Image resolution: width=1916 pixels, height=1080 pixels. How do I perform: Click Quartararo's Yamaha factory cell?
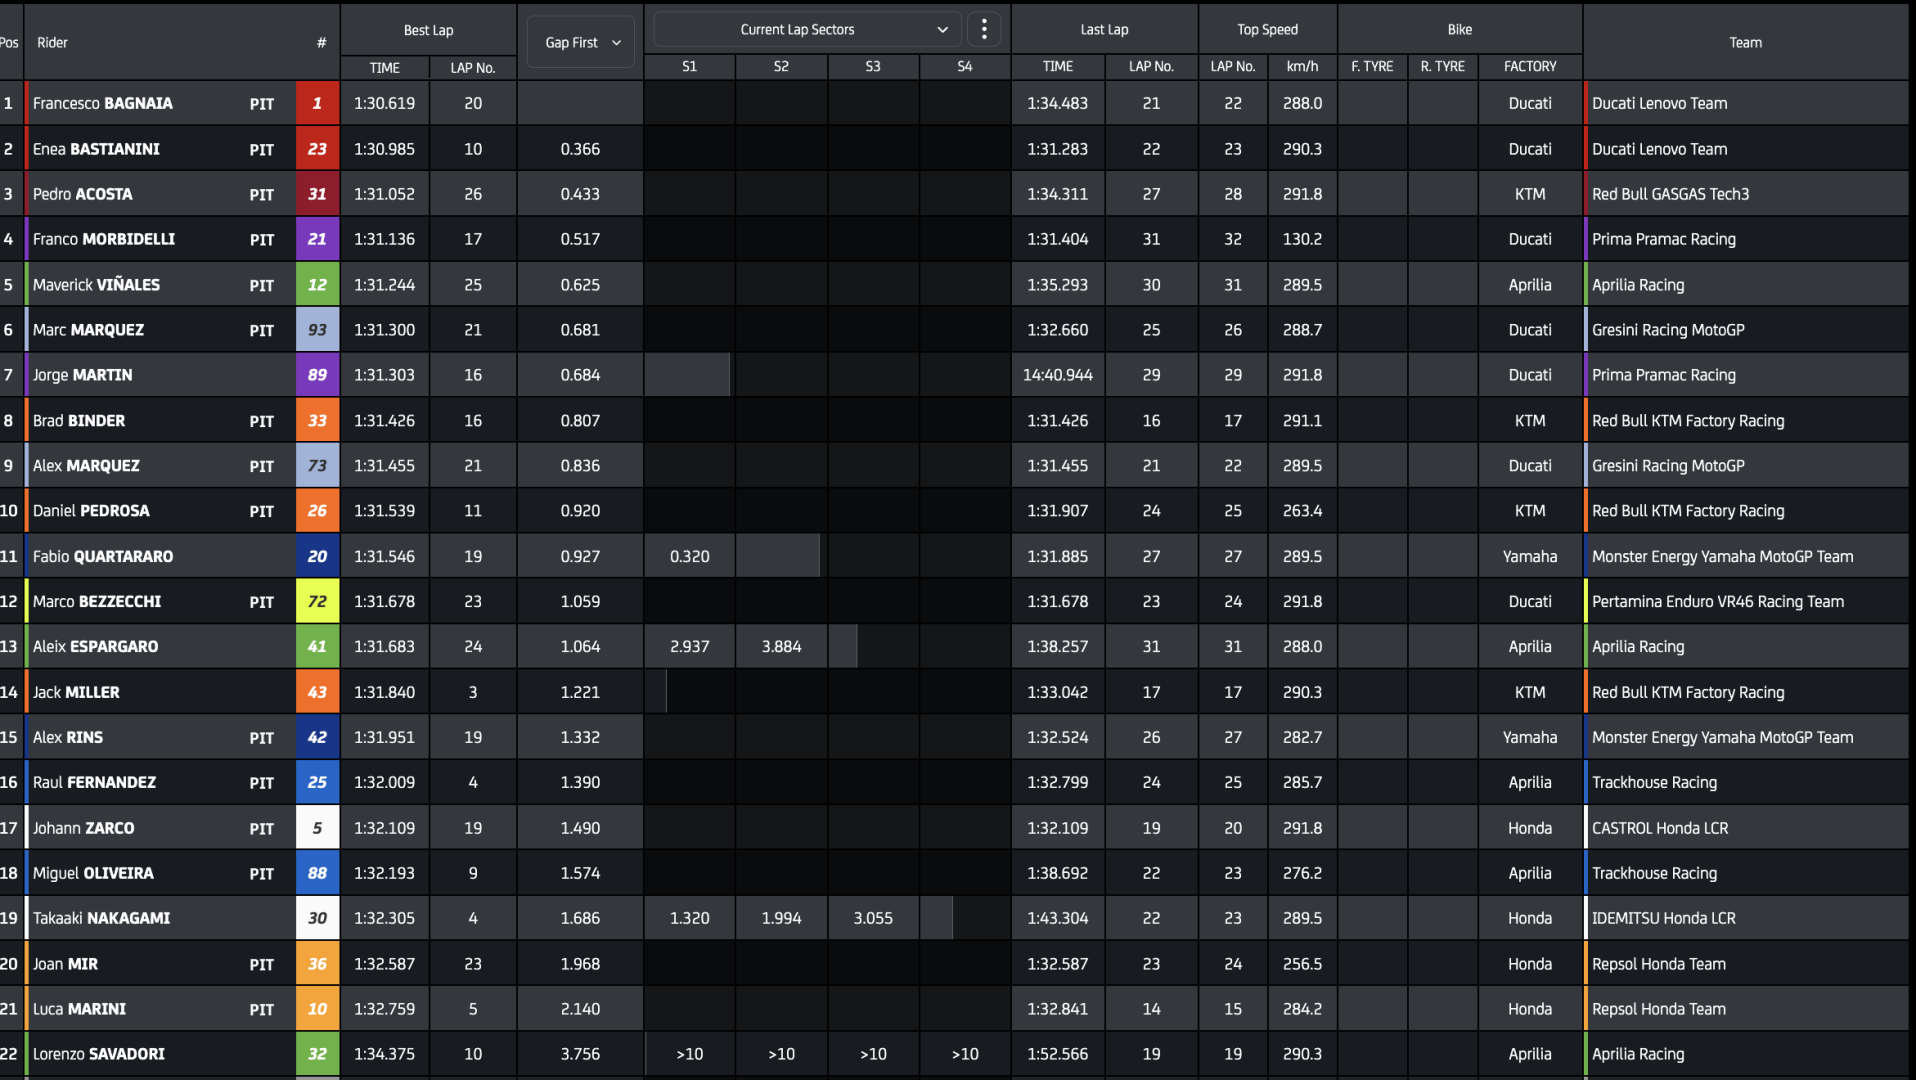point(1529,556)
